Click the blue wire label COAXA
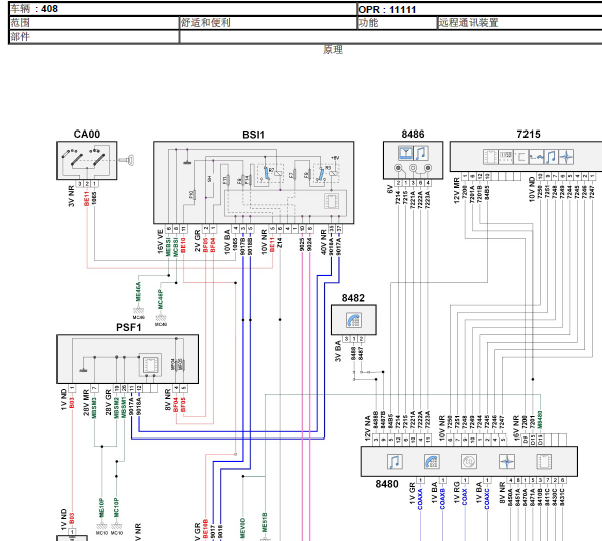Image resolution: width=602 pixels, height=541 pixels. [420, 500]
